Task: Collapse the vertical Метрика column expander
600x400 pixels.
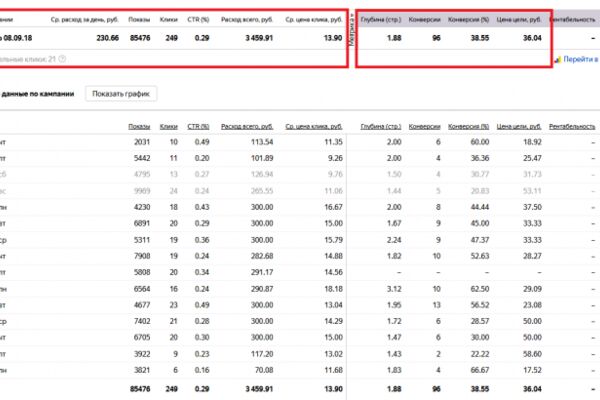Action: click(x=352, y=29)
